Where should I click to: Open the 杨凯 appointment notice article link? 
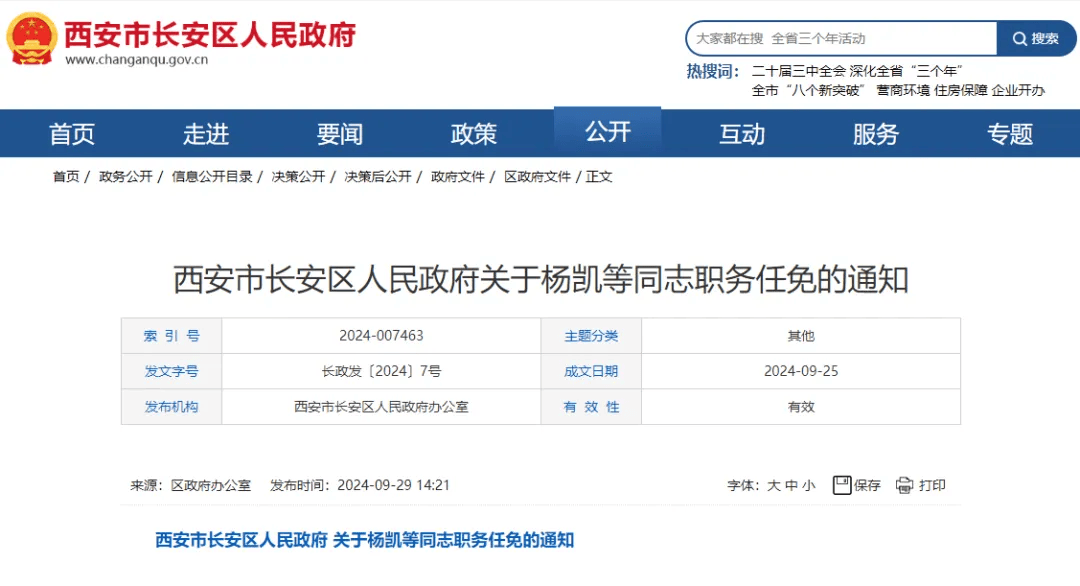[x=365, y=540]
